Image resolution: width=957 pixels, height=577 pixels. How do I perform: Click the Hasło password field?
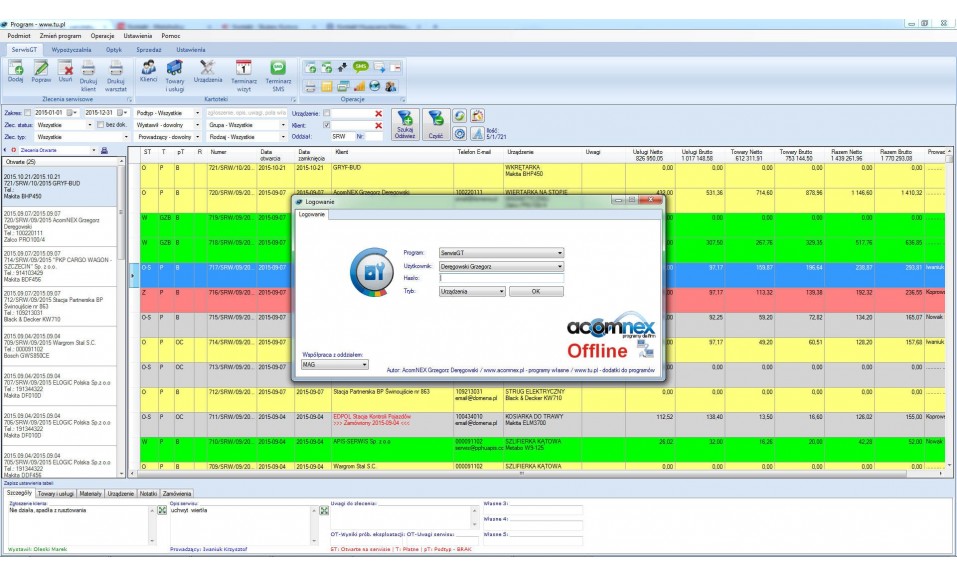pyautogui.click(x=500, y=279)
